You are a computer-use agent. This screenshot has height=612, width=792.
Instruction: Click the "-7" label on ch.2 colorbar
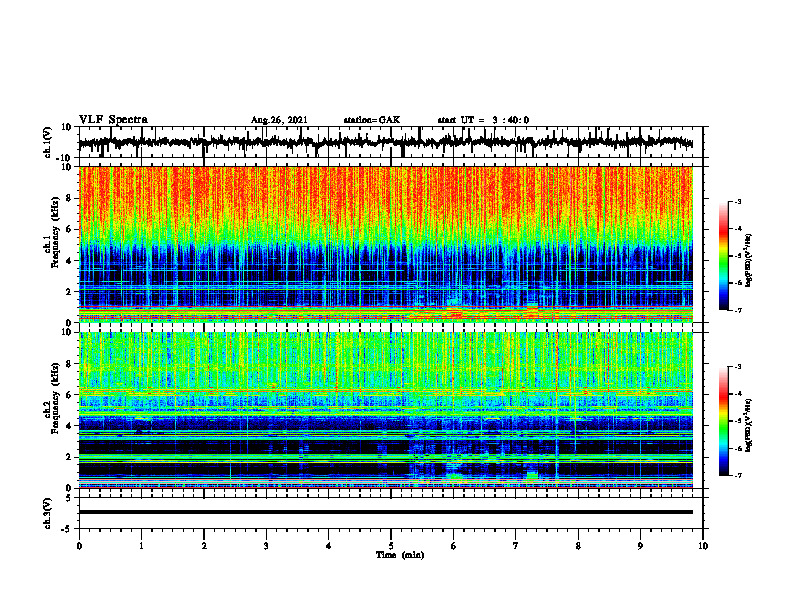(738, 475)
